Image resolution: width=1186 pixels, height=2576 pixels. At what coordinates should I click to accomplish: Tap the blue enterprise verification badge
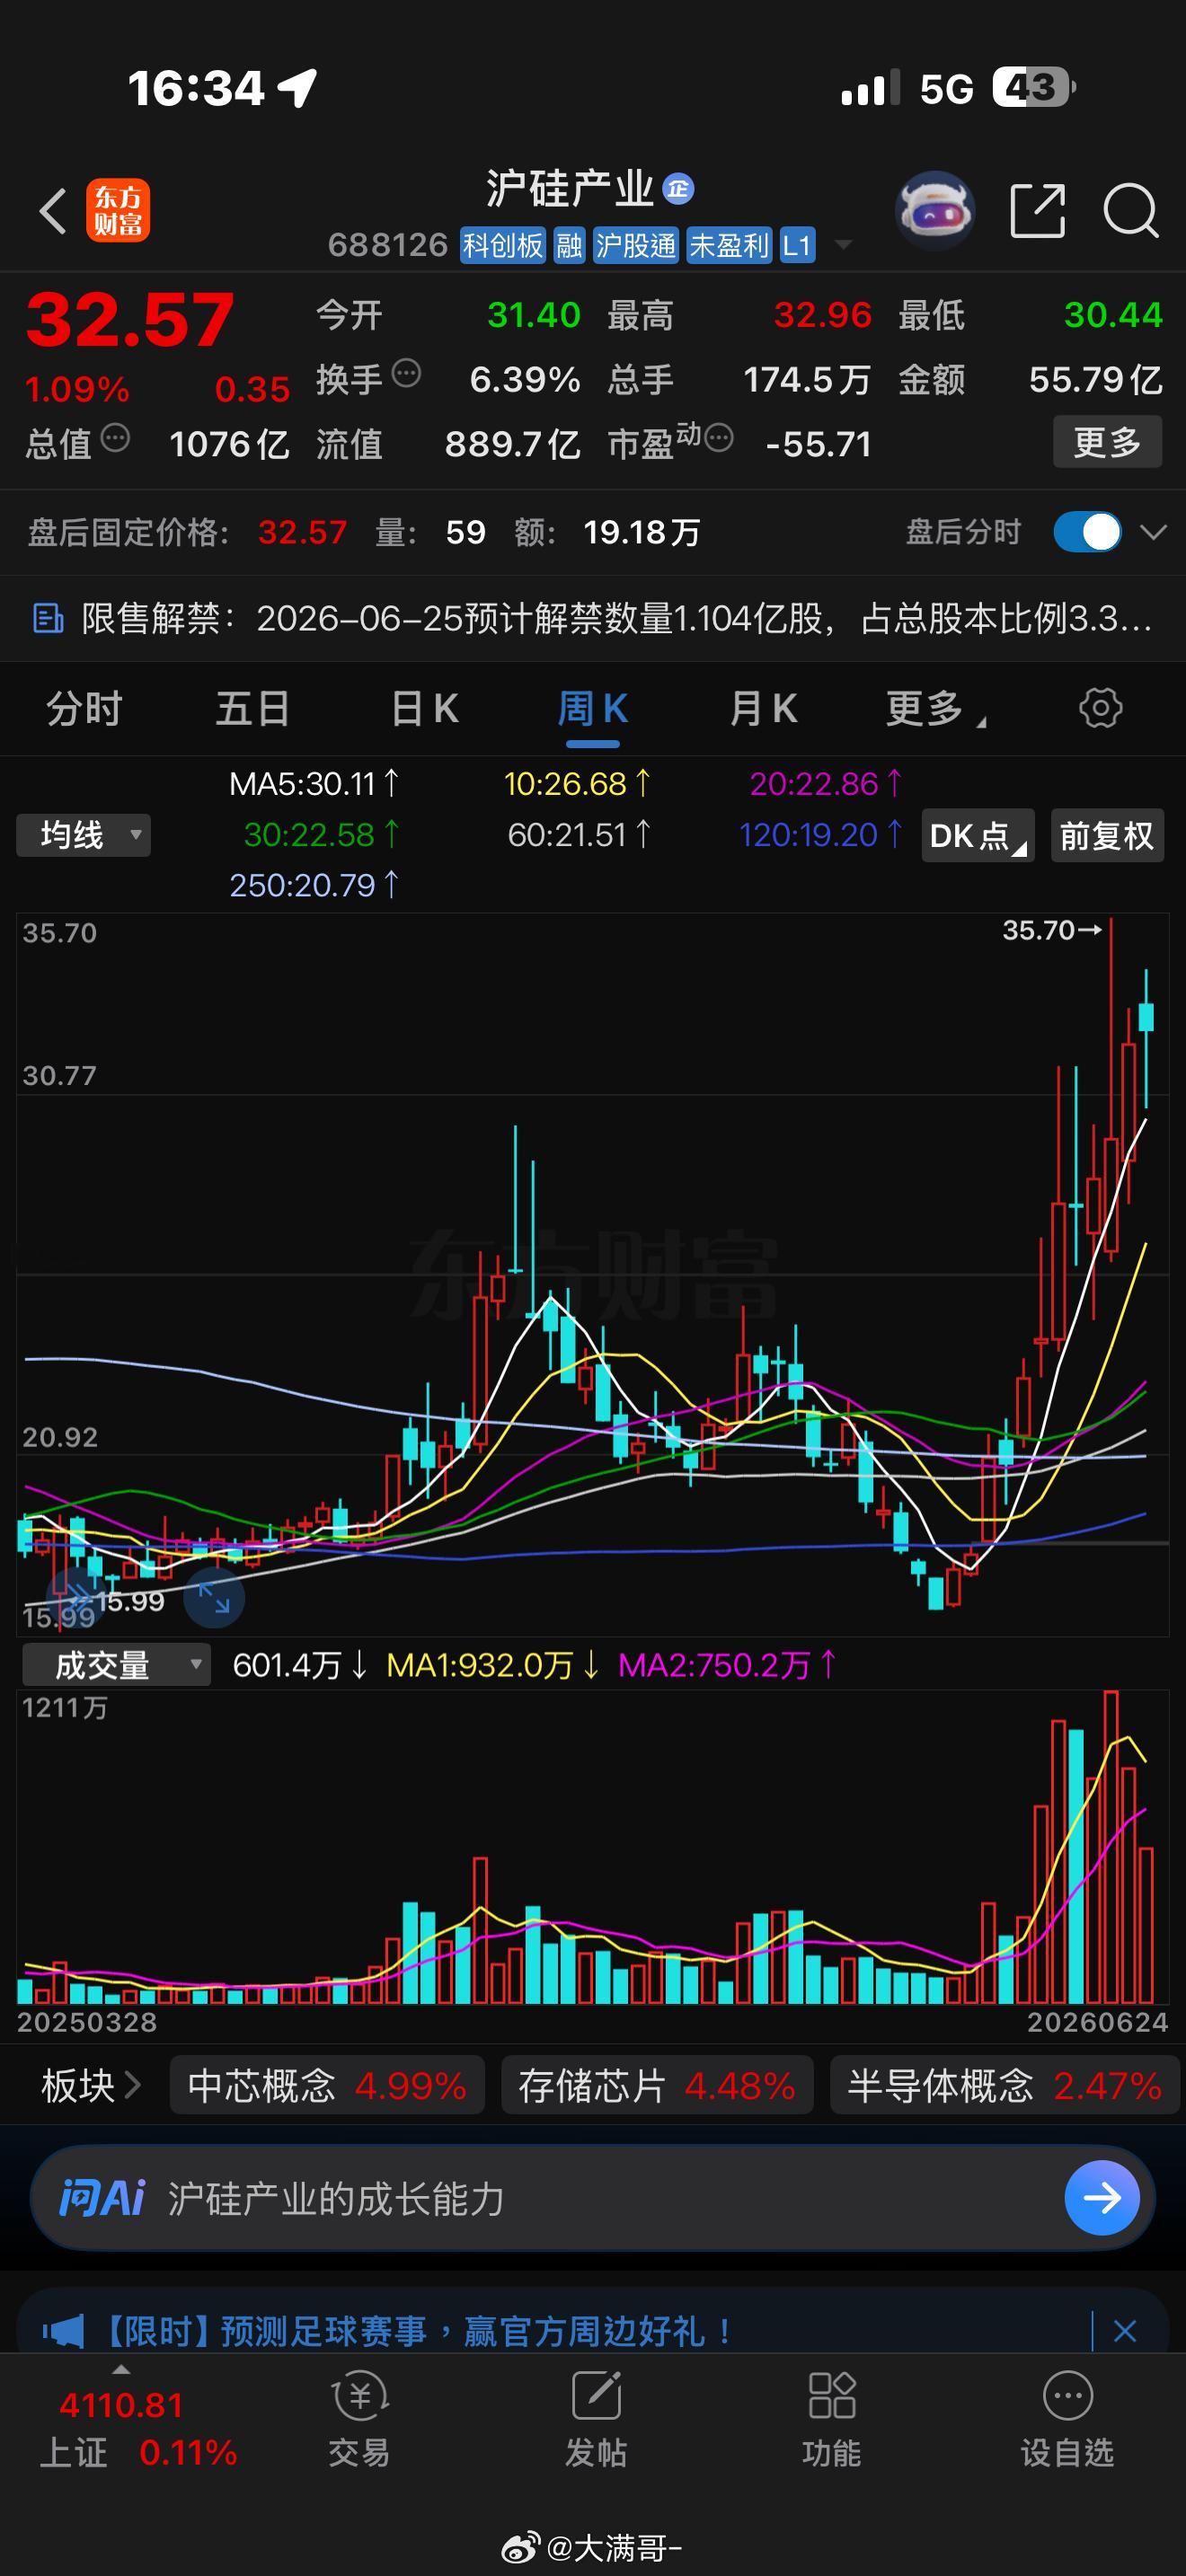[x=679, y=189]
